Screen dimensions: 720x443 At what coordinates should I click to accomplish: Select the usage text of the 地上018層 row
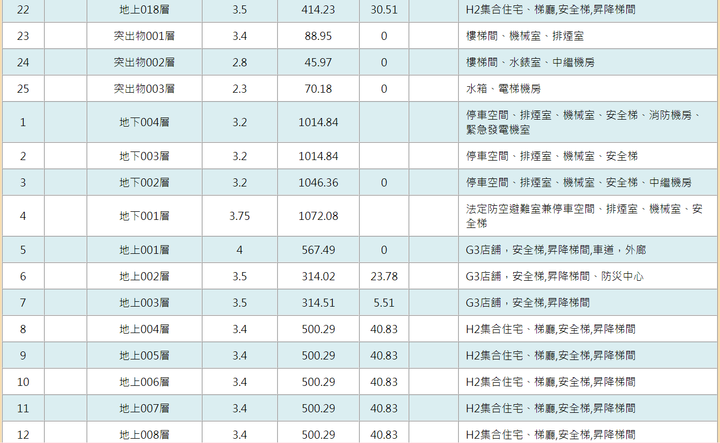pyautogui.click(x=551, y=10)
